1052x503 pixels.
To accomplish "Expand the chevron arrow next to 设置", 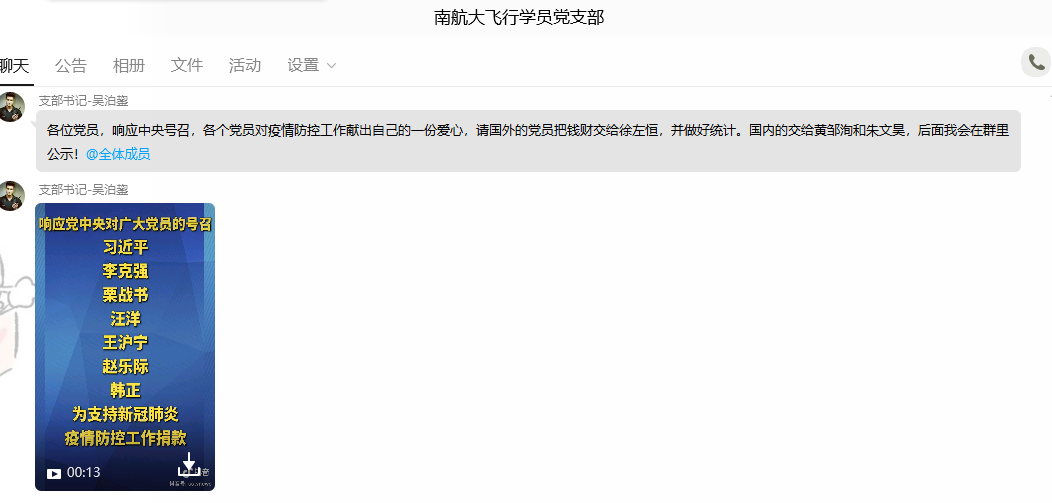I will (332, 66).
